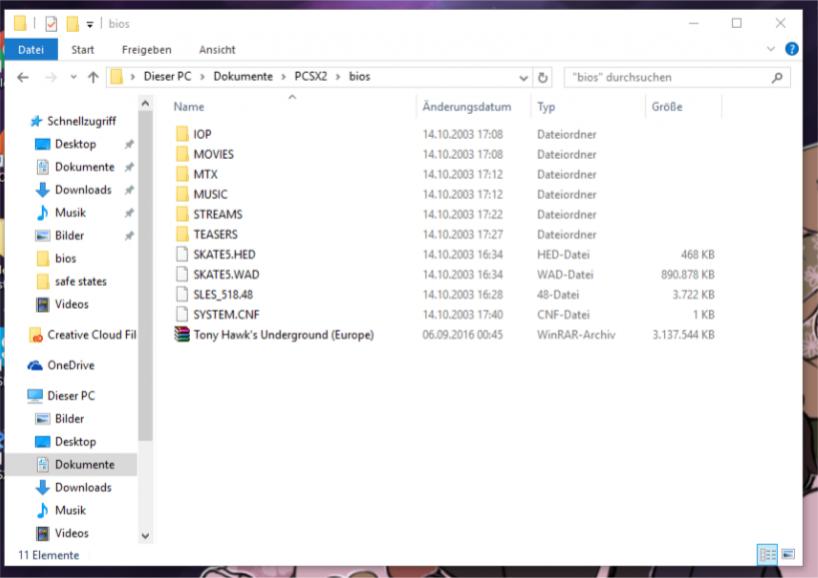
Task: Select the SKATE5.WAD file icon
Action: pyautogui.click(x=182, y=274)
